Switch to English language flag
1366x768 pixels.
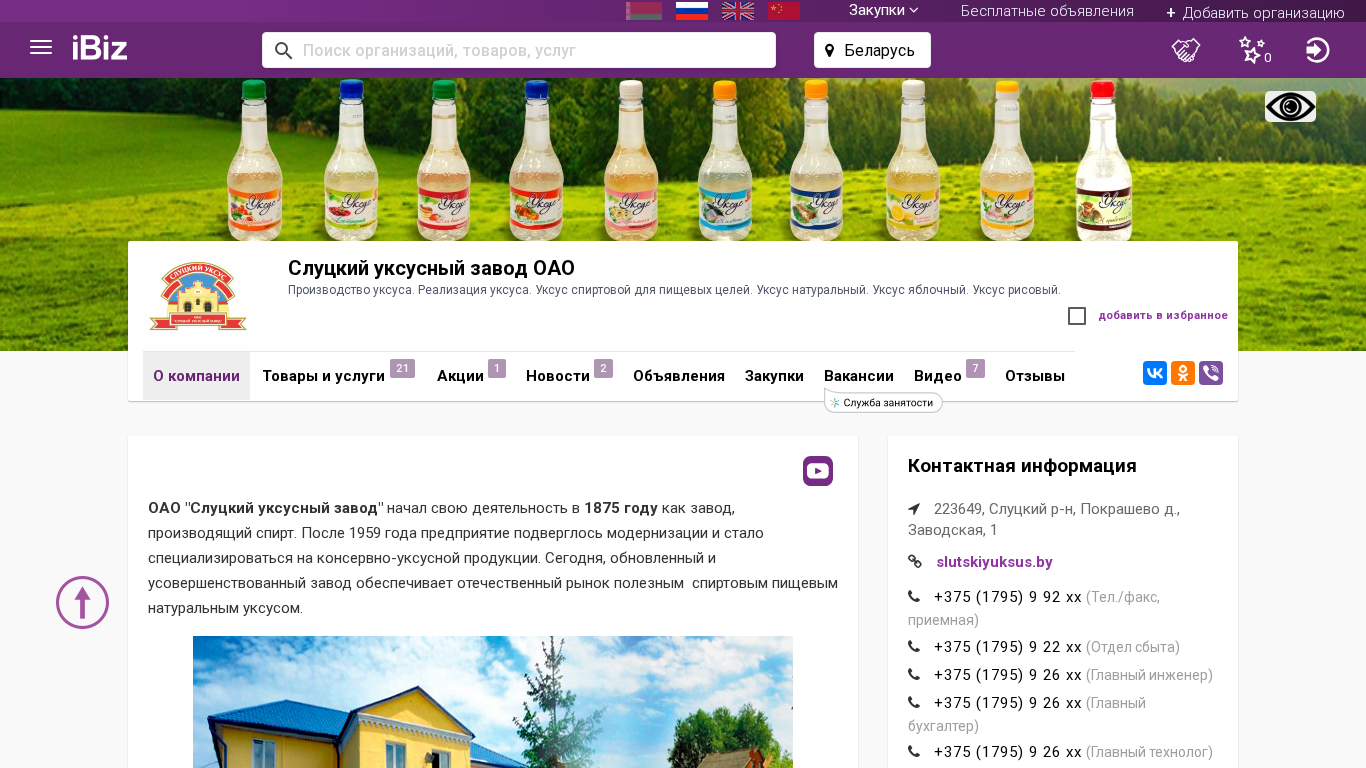tap(738, 11)
